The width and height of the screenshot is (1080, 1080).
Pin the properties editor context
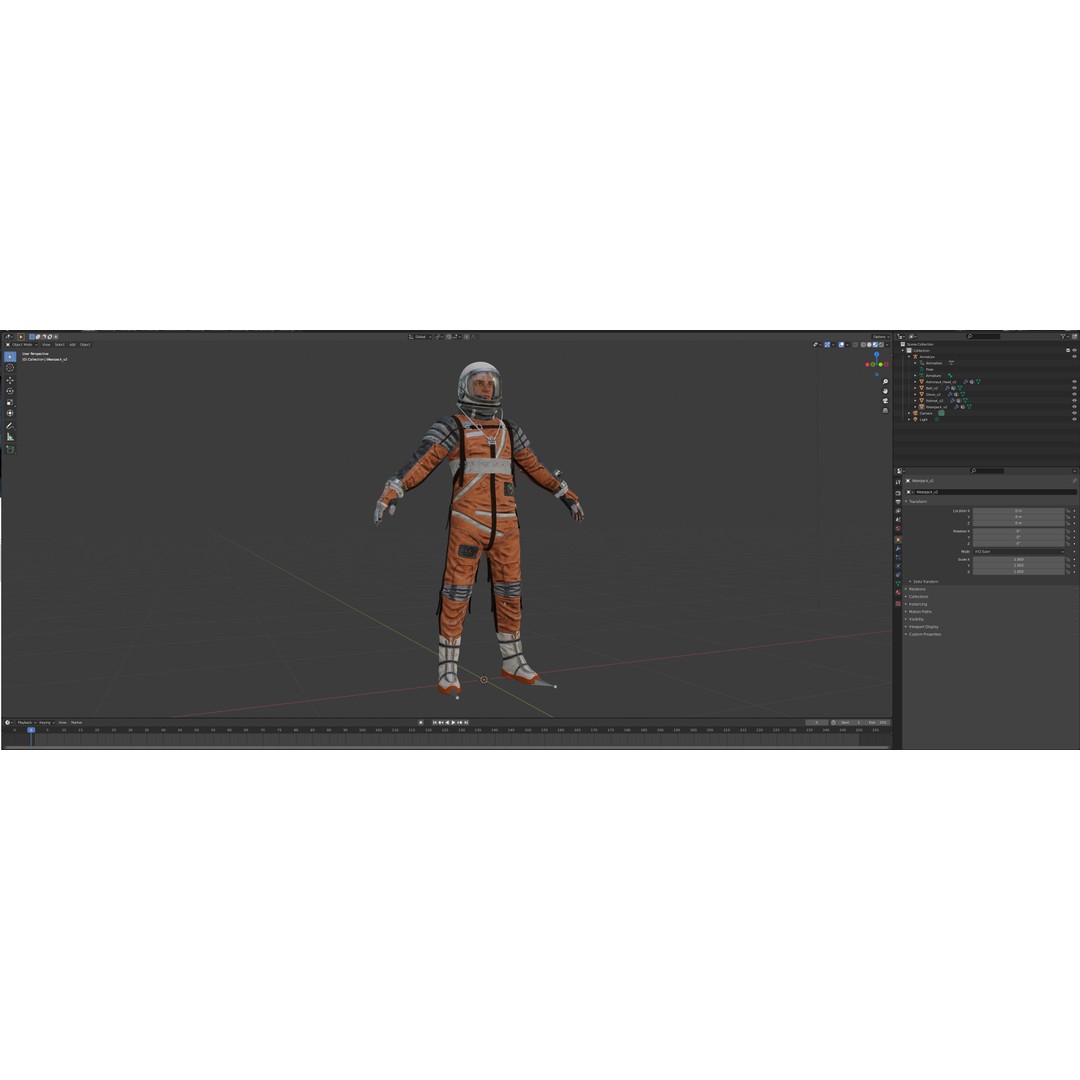coord(1074,481)
